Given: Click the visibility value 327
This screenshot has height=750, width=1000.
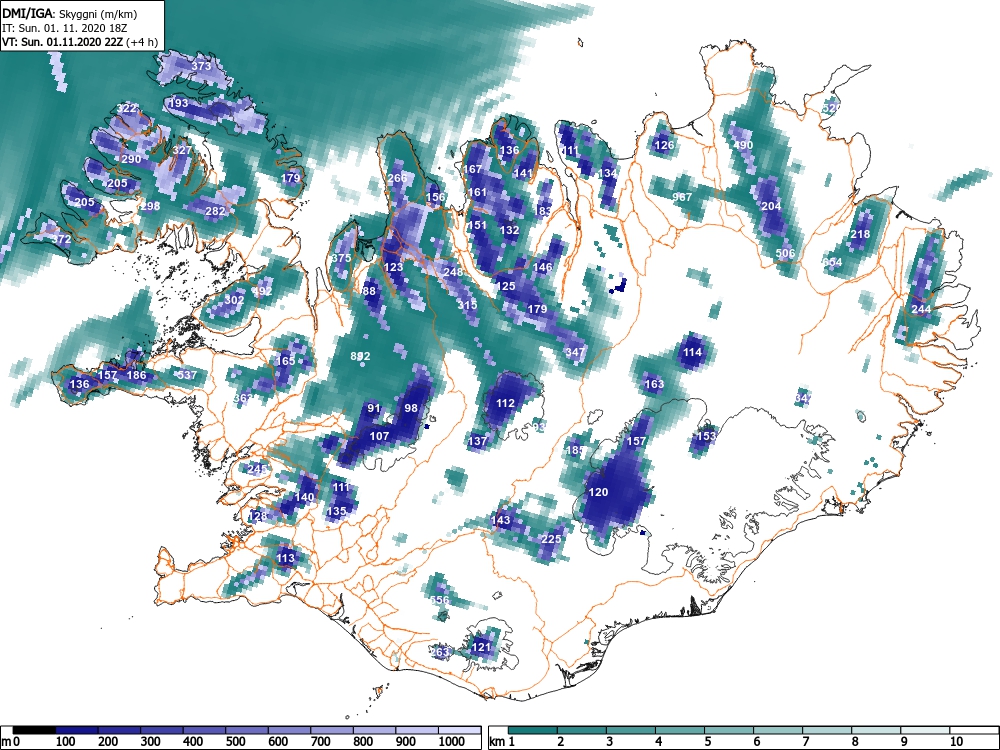Looking at the screenshot, I should pos(182,151).
